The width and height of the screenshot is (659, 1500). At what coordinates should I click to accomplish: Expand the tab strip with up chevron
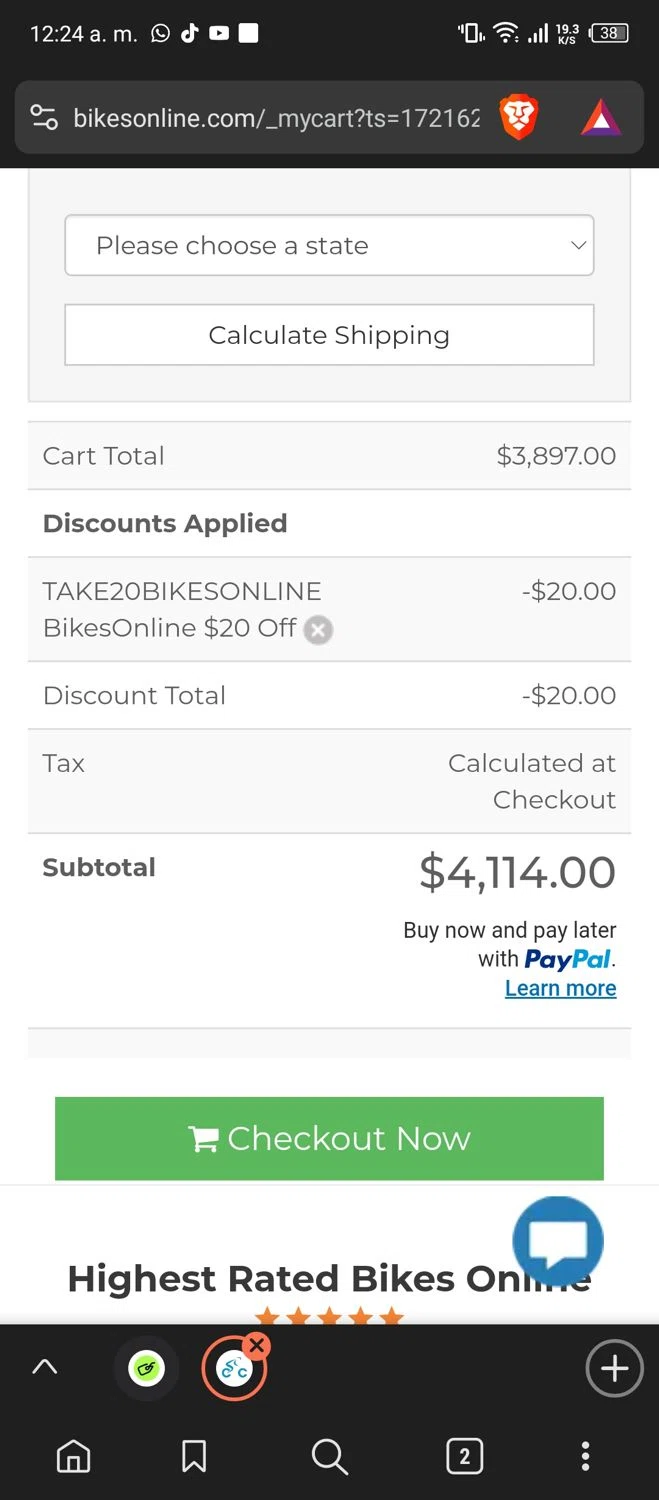point(45,1368)
